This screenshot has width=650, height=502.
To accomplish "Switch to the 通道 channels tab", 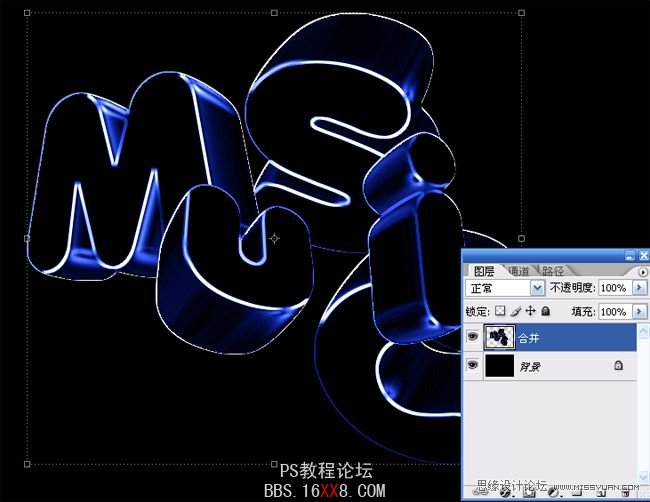I will (x=517, y=271).
